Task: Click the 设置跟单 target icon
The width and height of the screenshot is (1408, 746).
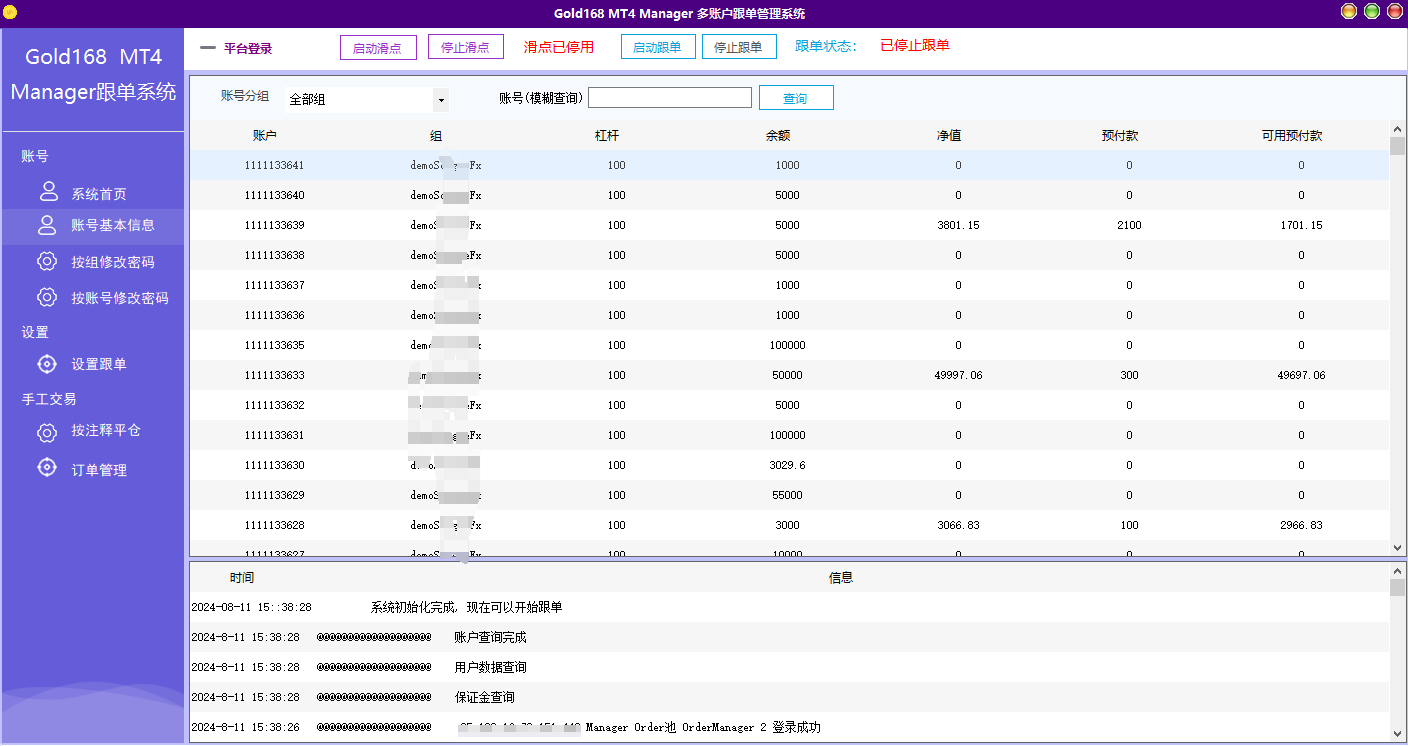Action: (47, 364)
